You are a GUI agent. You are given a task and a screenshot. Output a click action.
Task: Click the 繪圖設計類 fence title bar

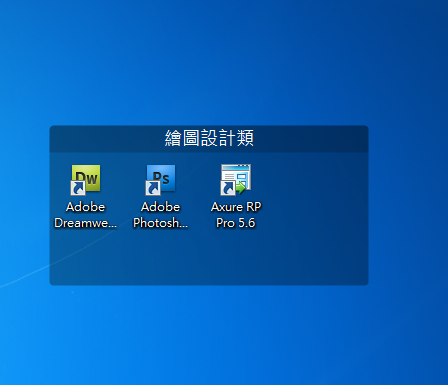(x=209, y=139)
